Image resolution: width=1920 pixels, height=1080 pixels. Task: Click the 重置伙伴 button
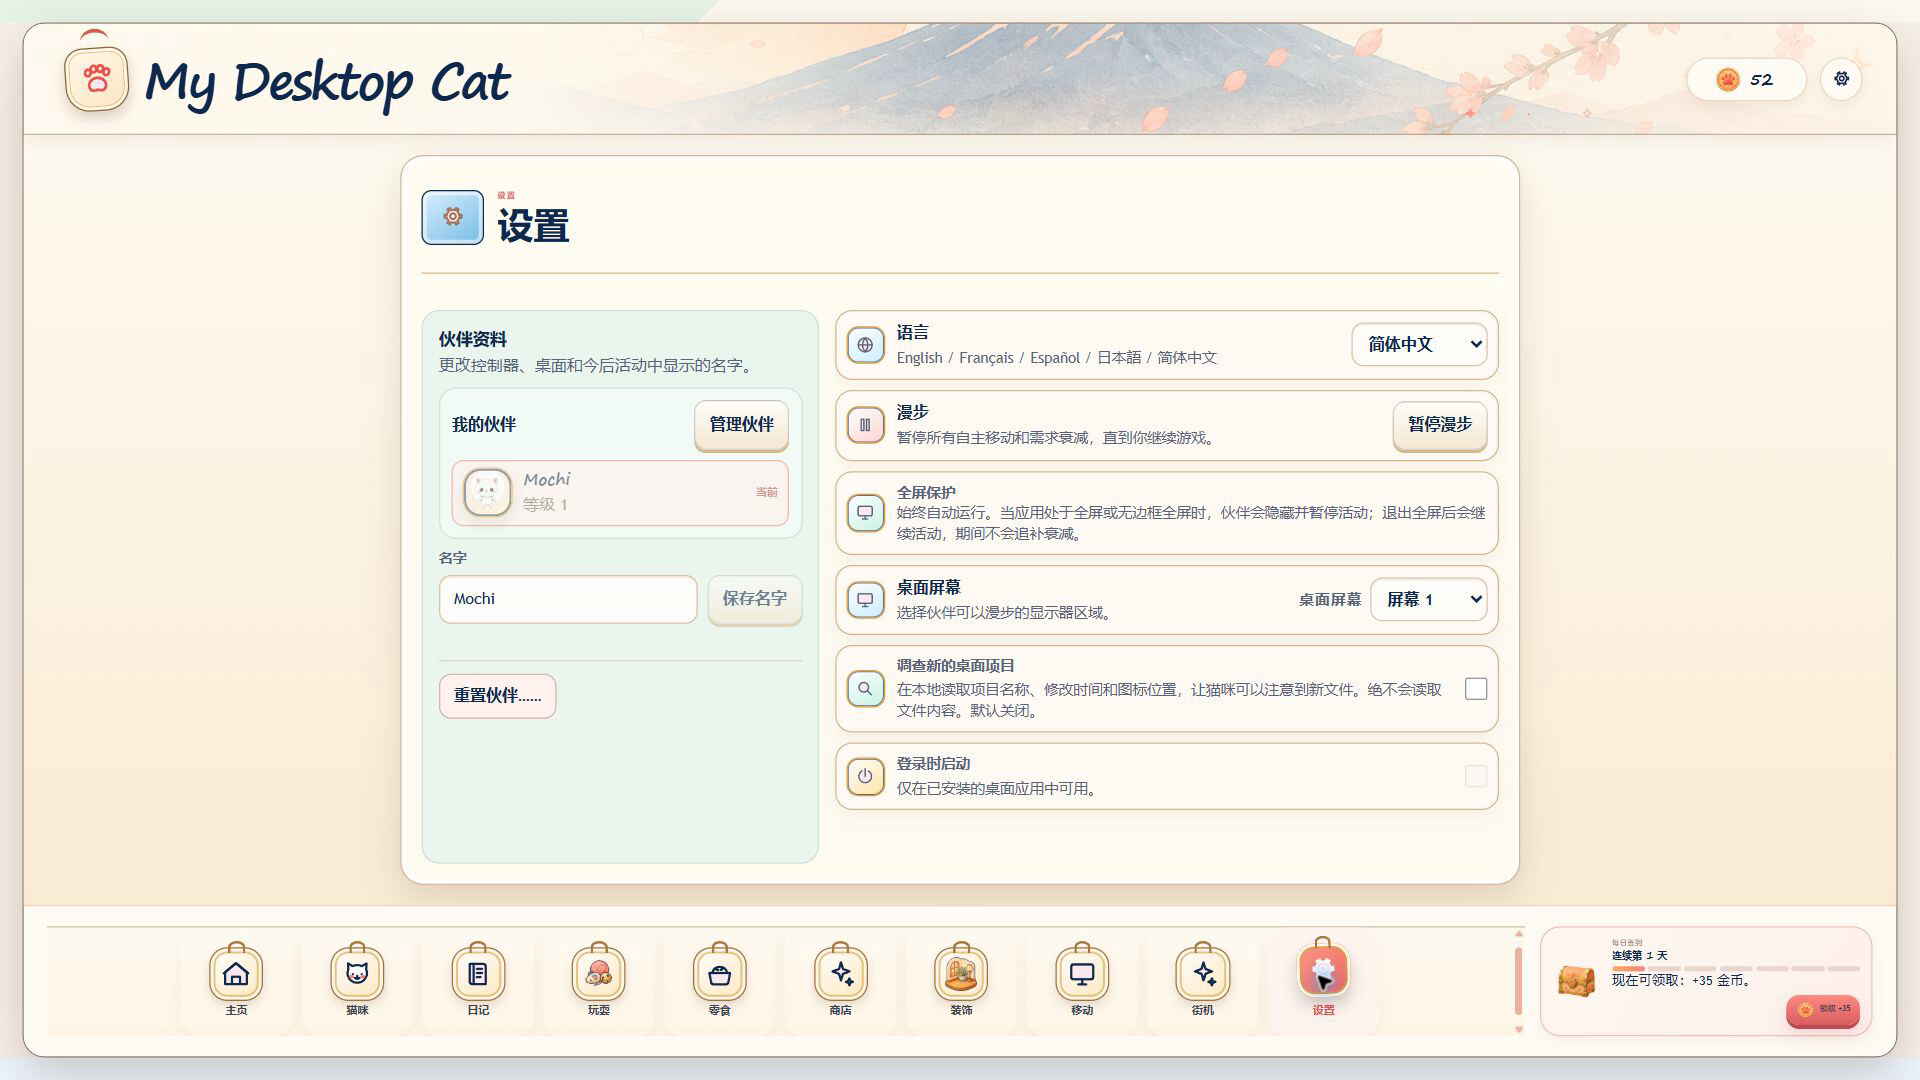tap(497, 696)
